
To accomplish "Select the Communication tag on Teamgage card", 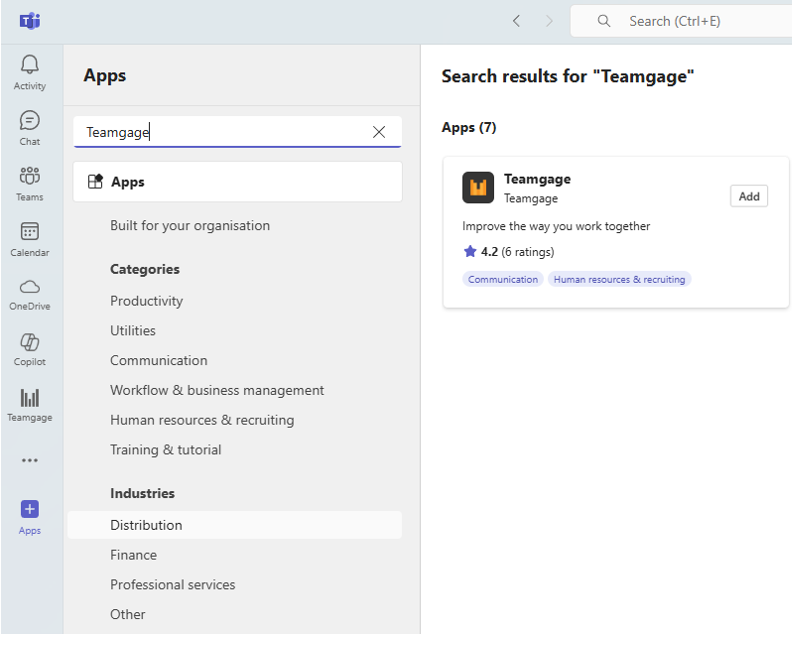I will coord(503,280).
